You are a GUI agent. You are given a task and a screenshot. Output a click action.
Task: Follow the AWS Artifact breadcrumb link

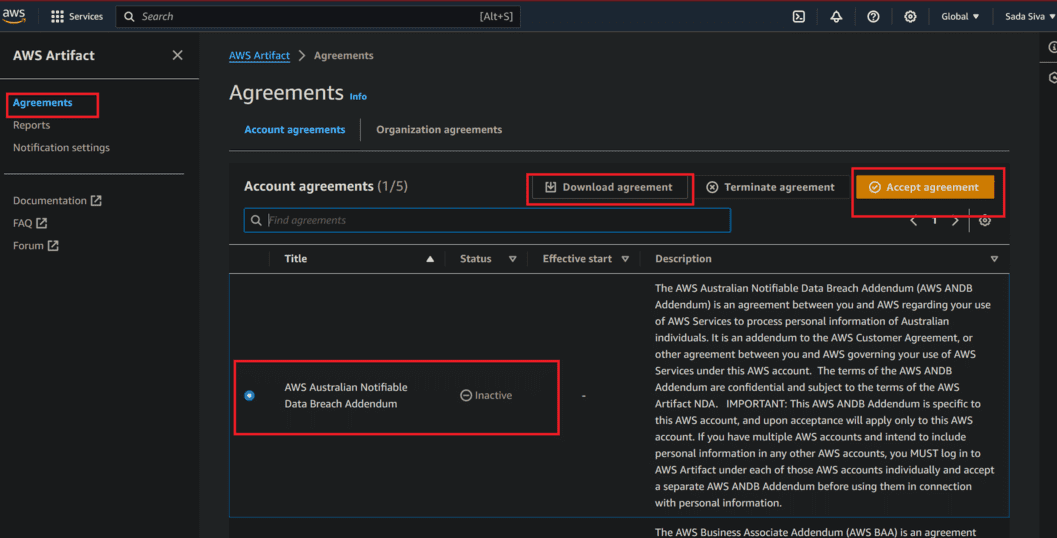pos(260,55)
